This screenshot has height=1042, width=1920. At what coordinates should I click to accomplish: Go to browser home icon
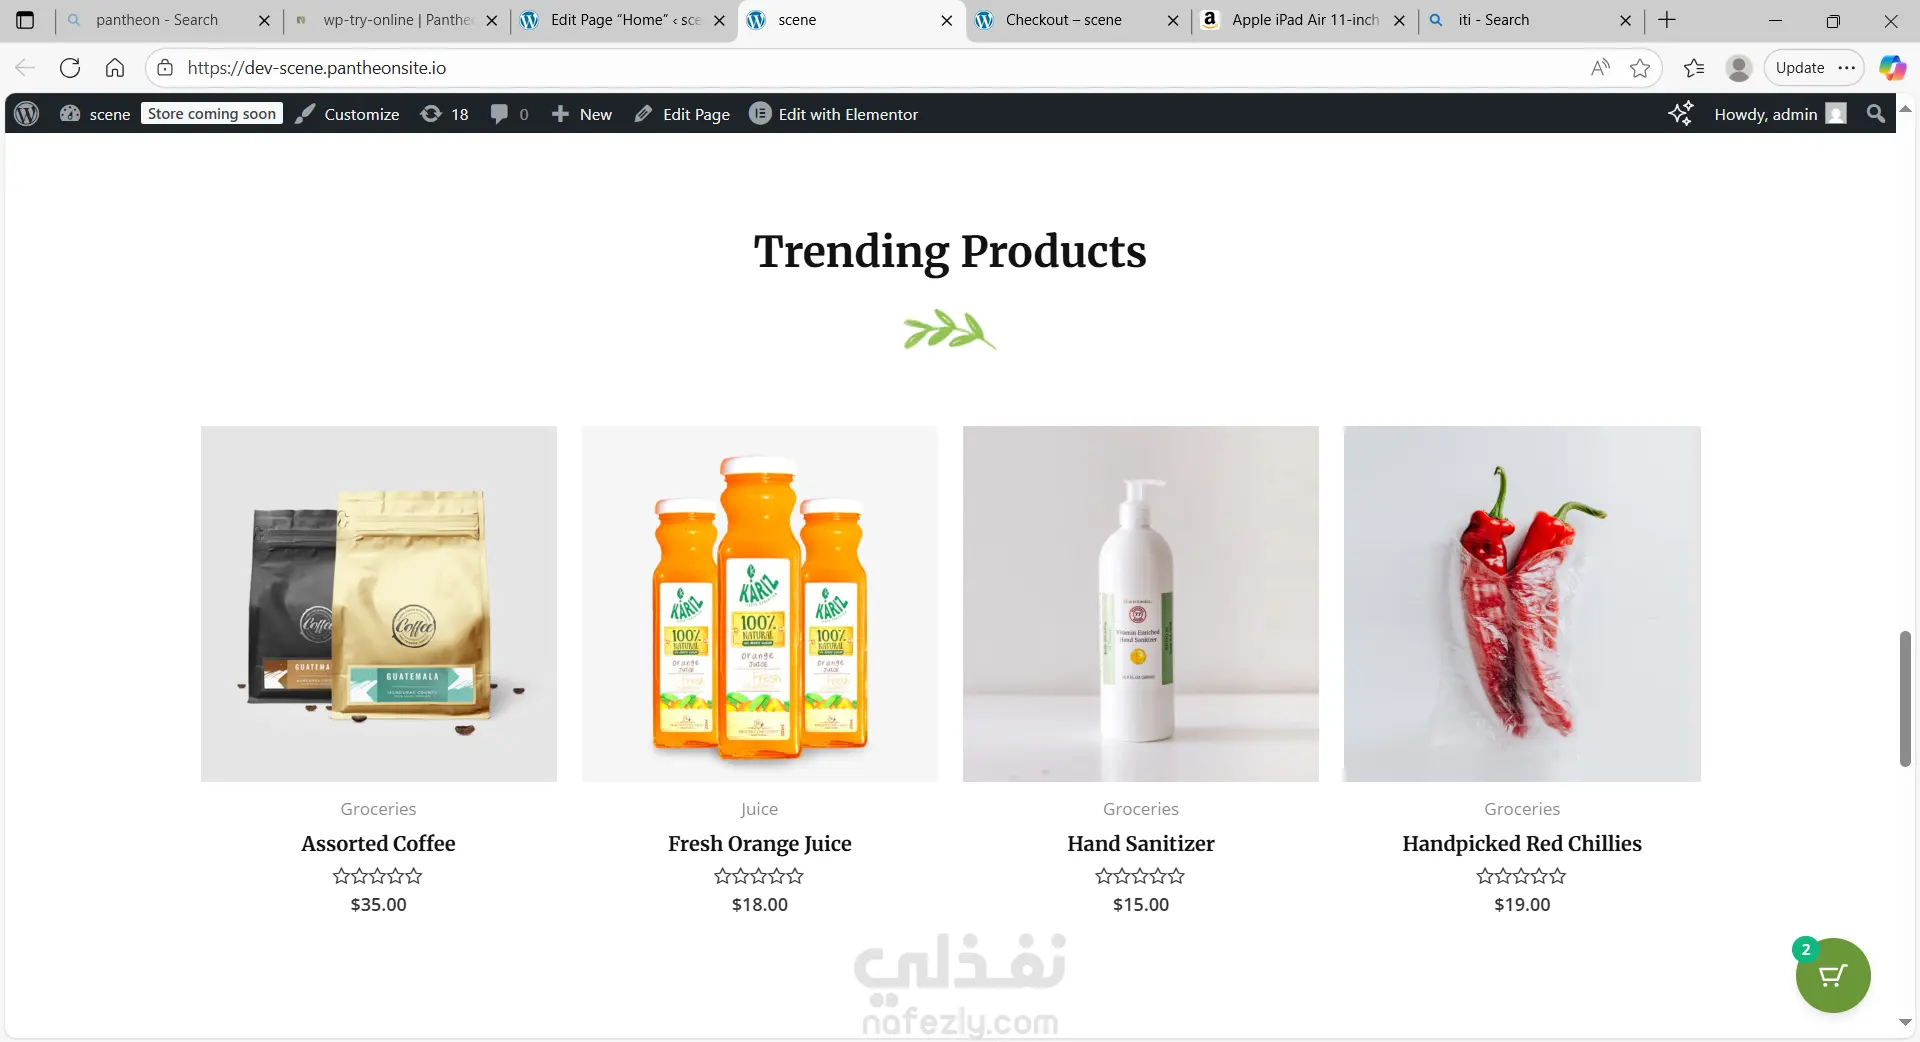[115, 68]
